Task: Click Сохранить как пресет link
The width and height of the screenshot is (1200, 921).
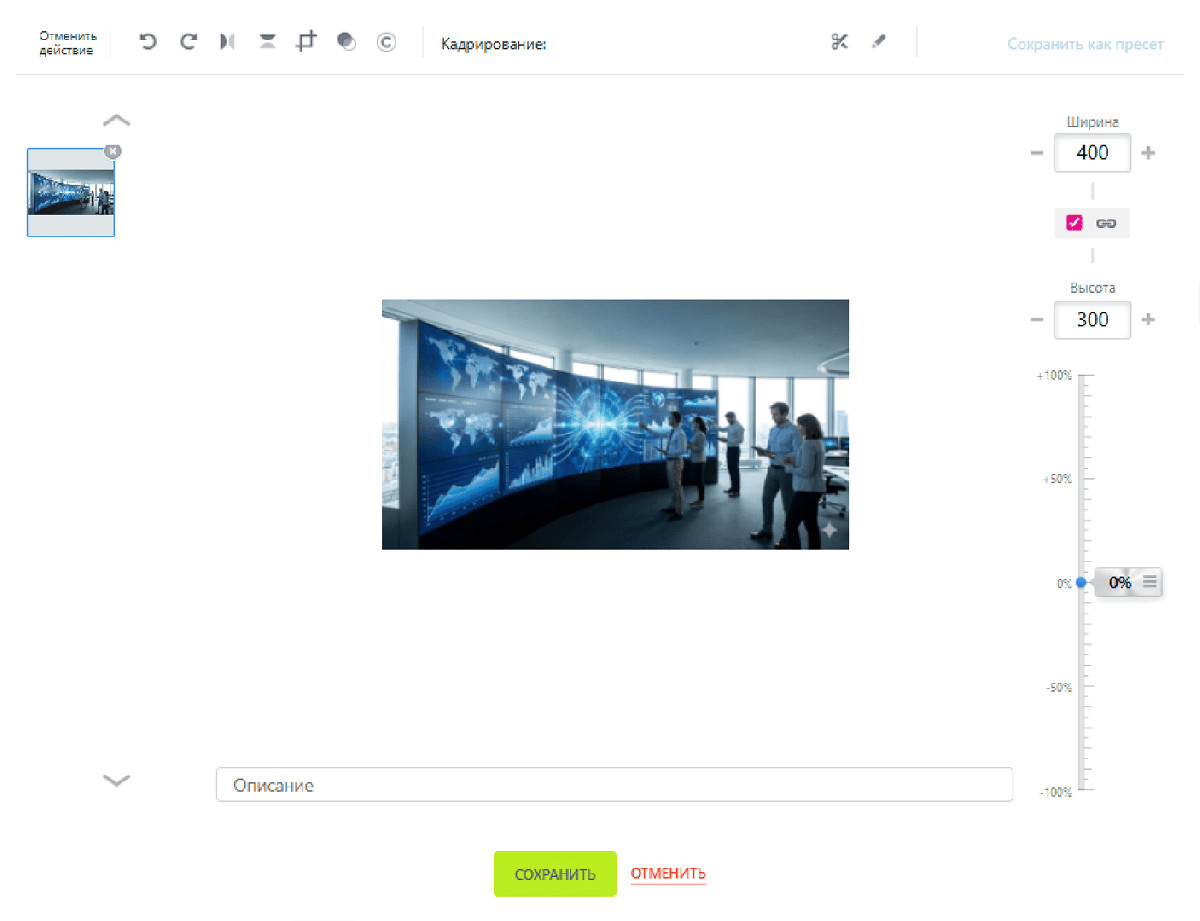Action: coord(1085,44)
